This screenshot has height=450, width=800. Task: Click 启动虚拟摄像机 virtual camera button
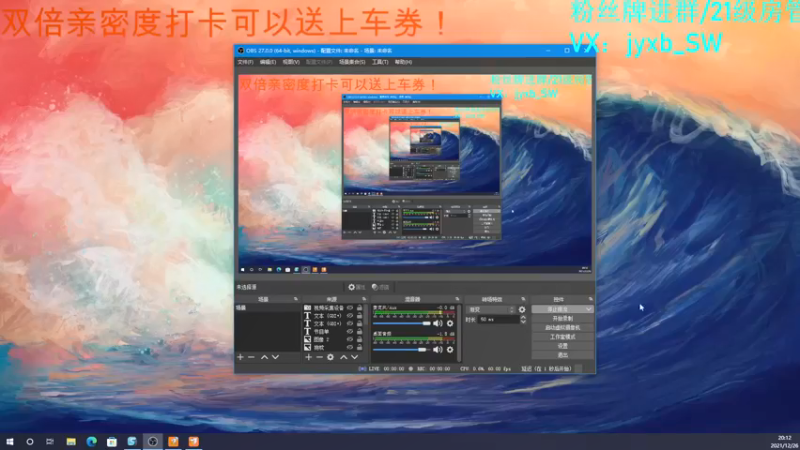click(562, 328)
